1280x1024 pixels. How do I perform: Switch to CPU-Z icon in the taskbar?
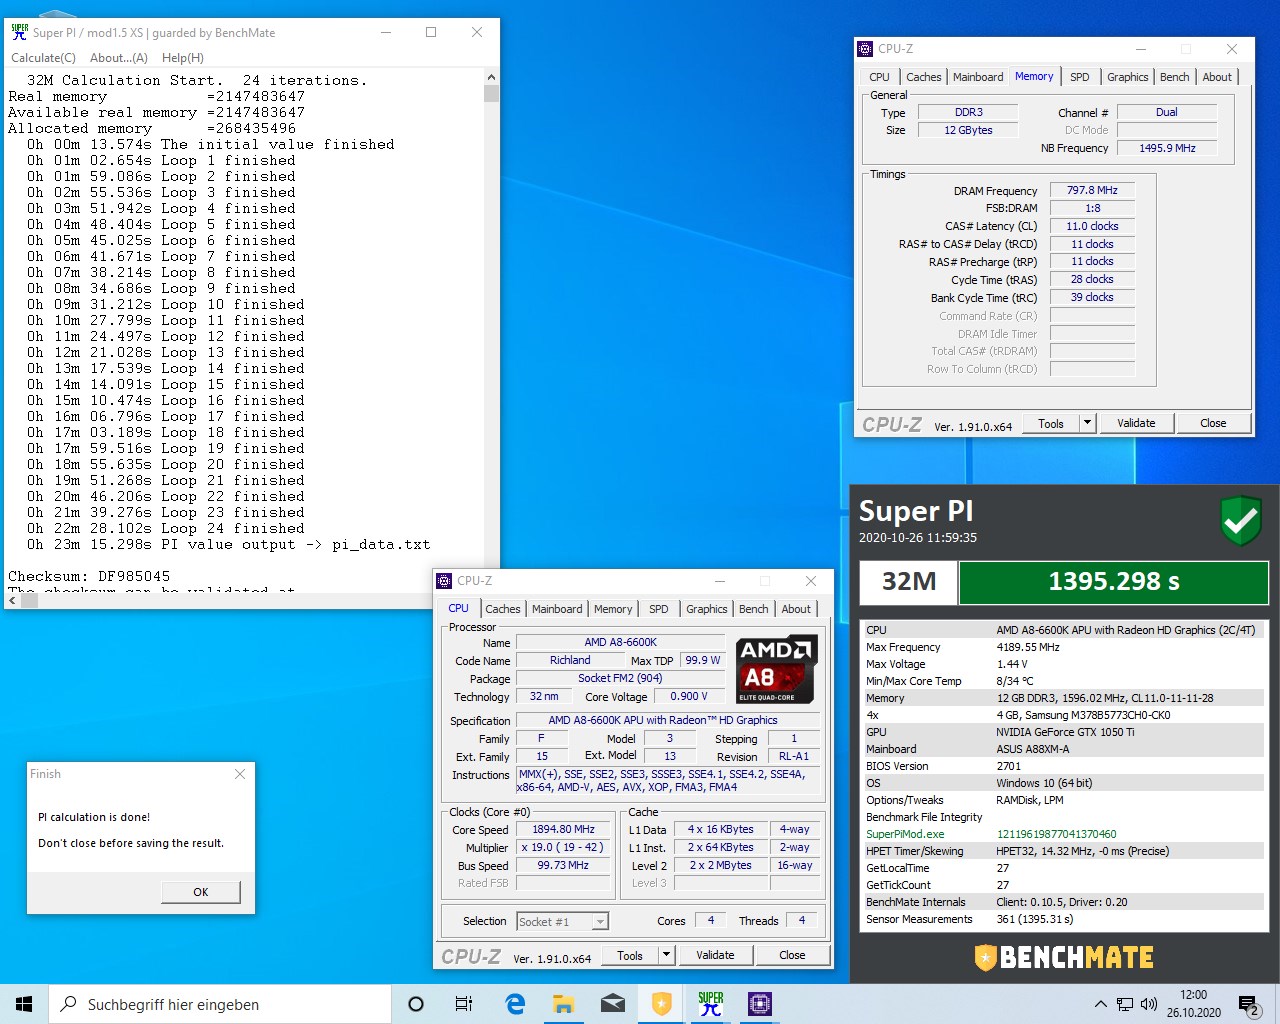[760, 1004]
